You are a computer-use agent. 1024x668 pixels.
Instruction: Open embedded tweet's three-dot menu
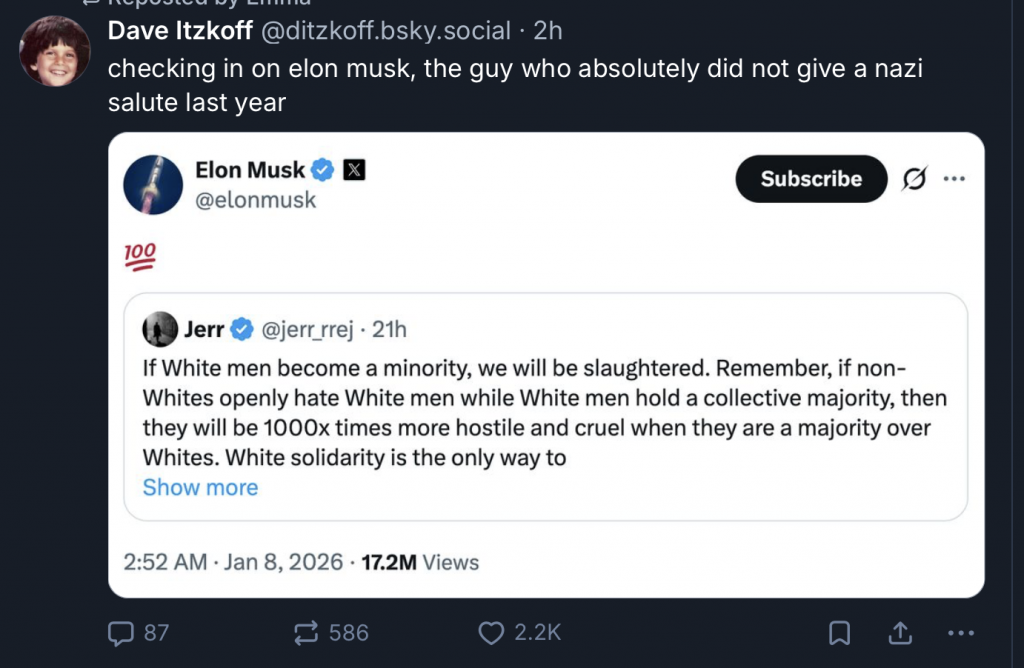coord(954,179)
